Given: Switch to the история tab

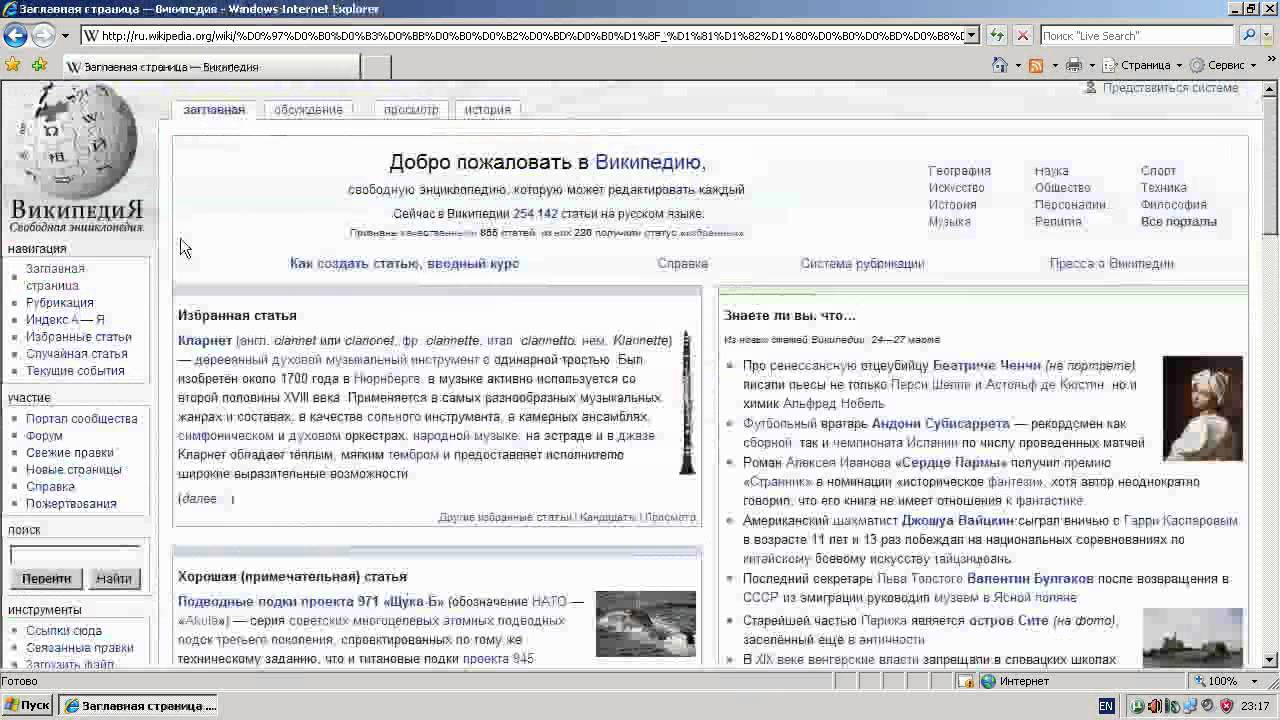Looking at the screenshot, I should [x=487, y=110].
